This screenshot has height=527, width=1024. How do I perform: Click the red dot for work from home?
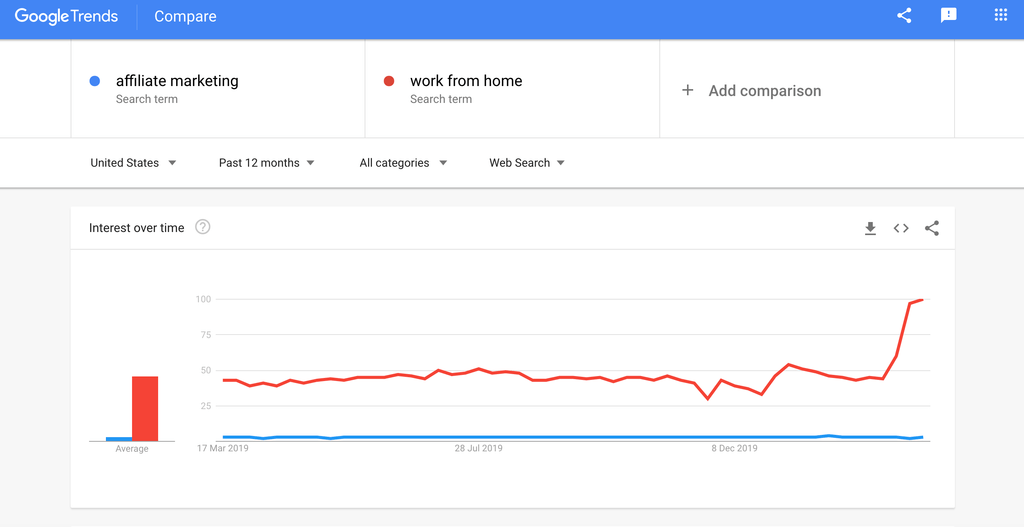[389, 81]
